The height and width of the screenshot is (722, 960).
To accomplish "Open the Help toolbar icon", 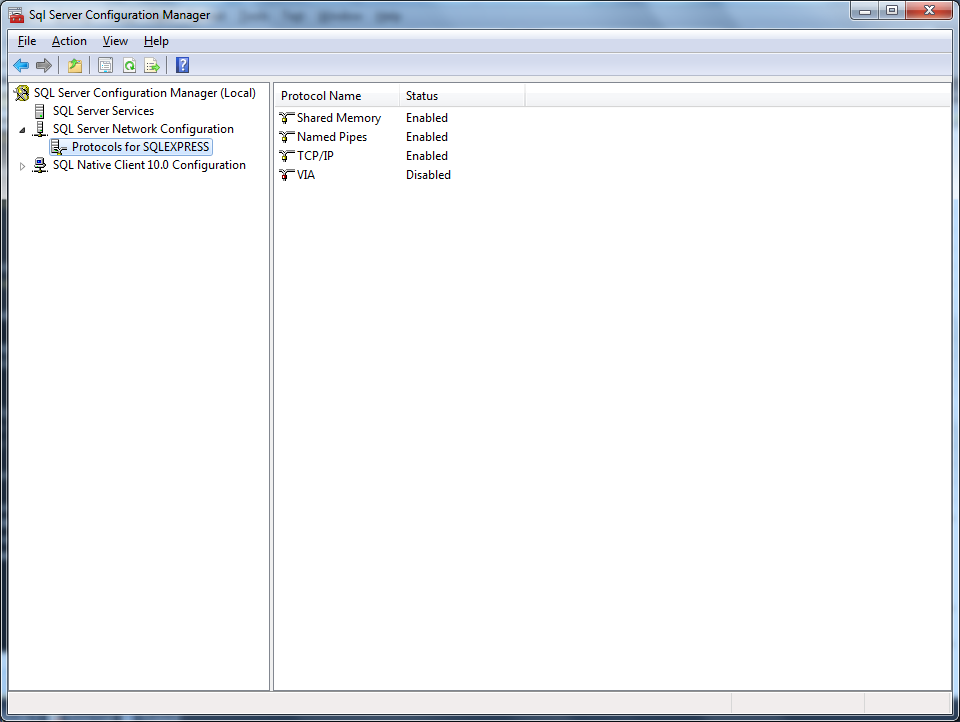I will (182, 66).
